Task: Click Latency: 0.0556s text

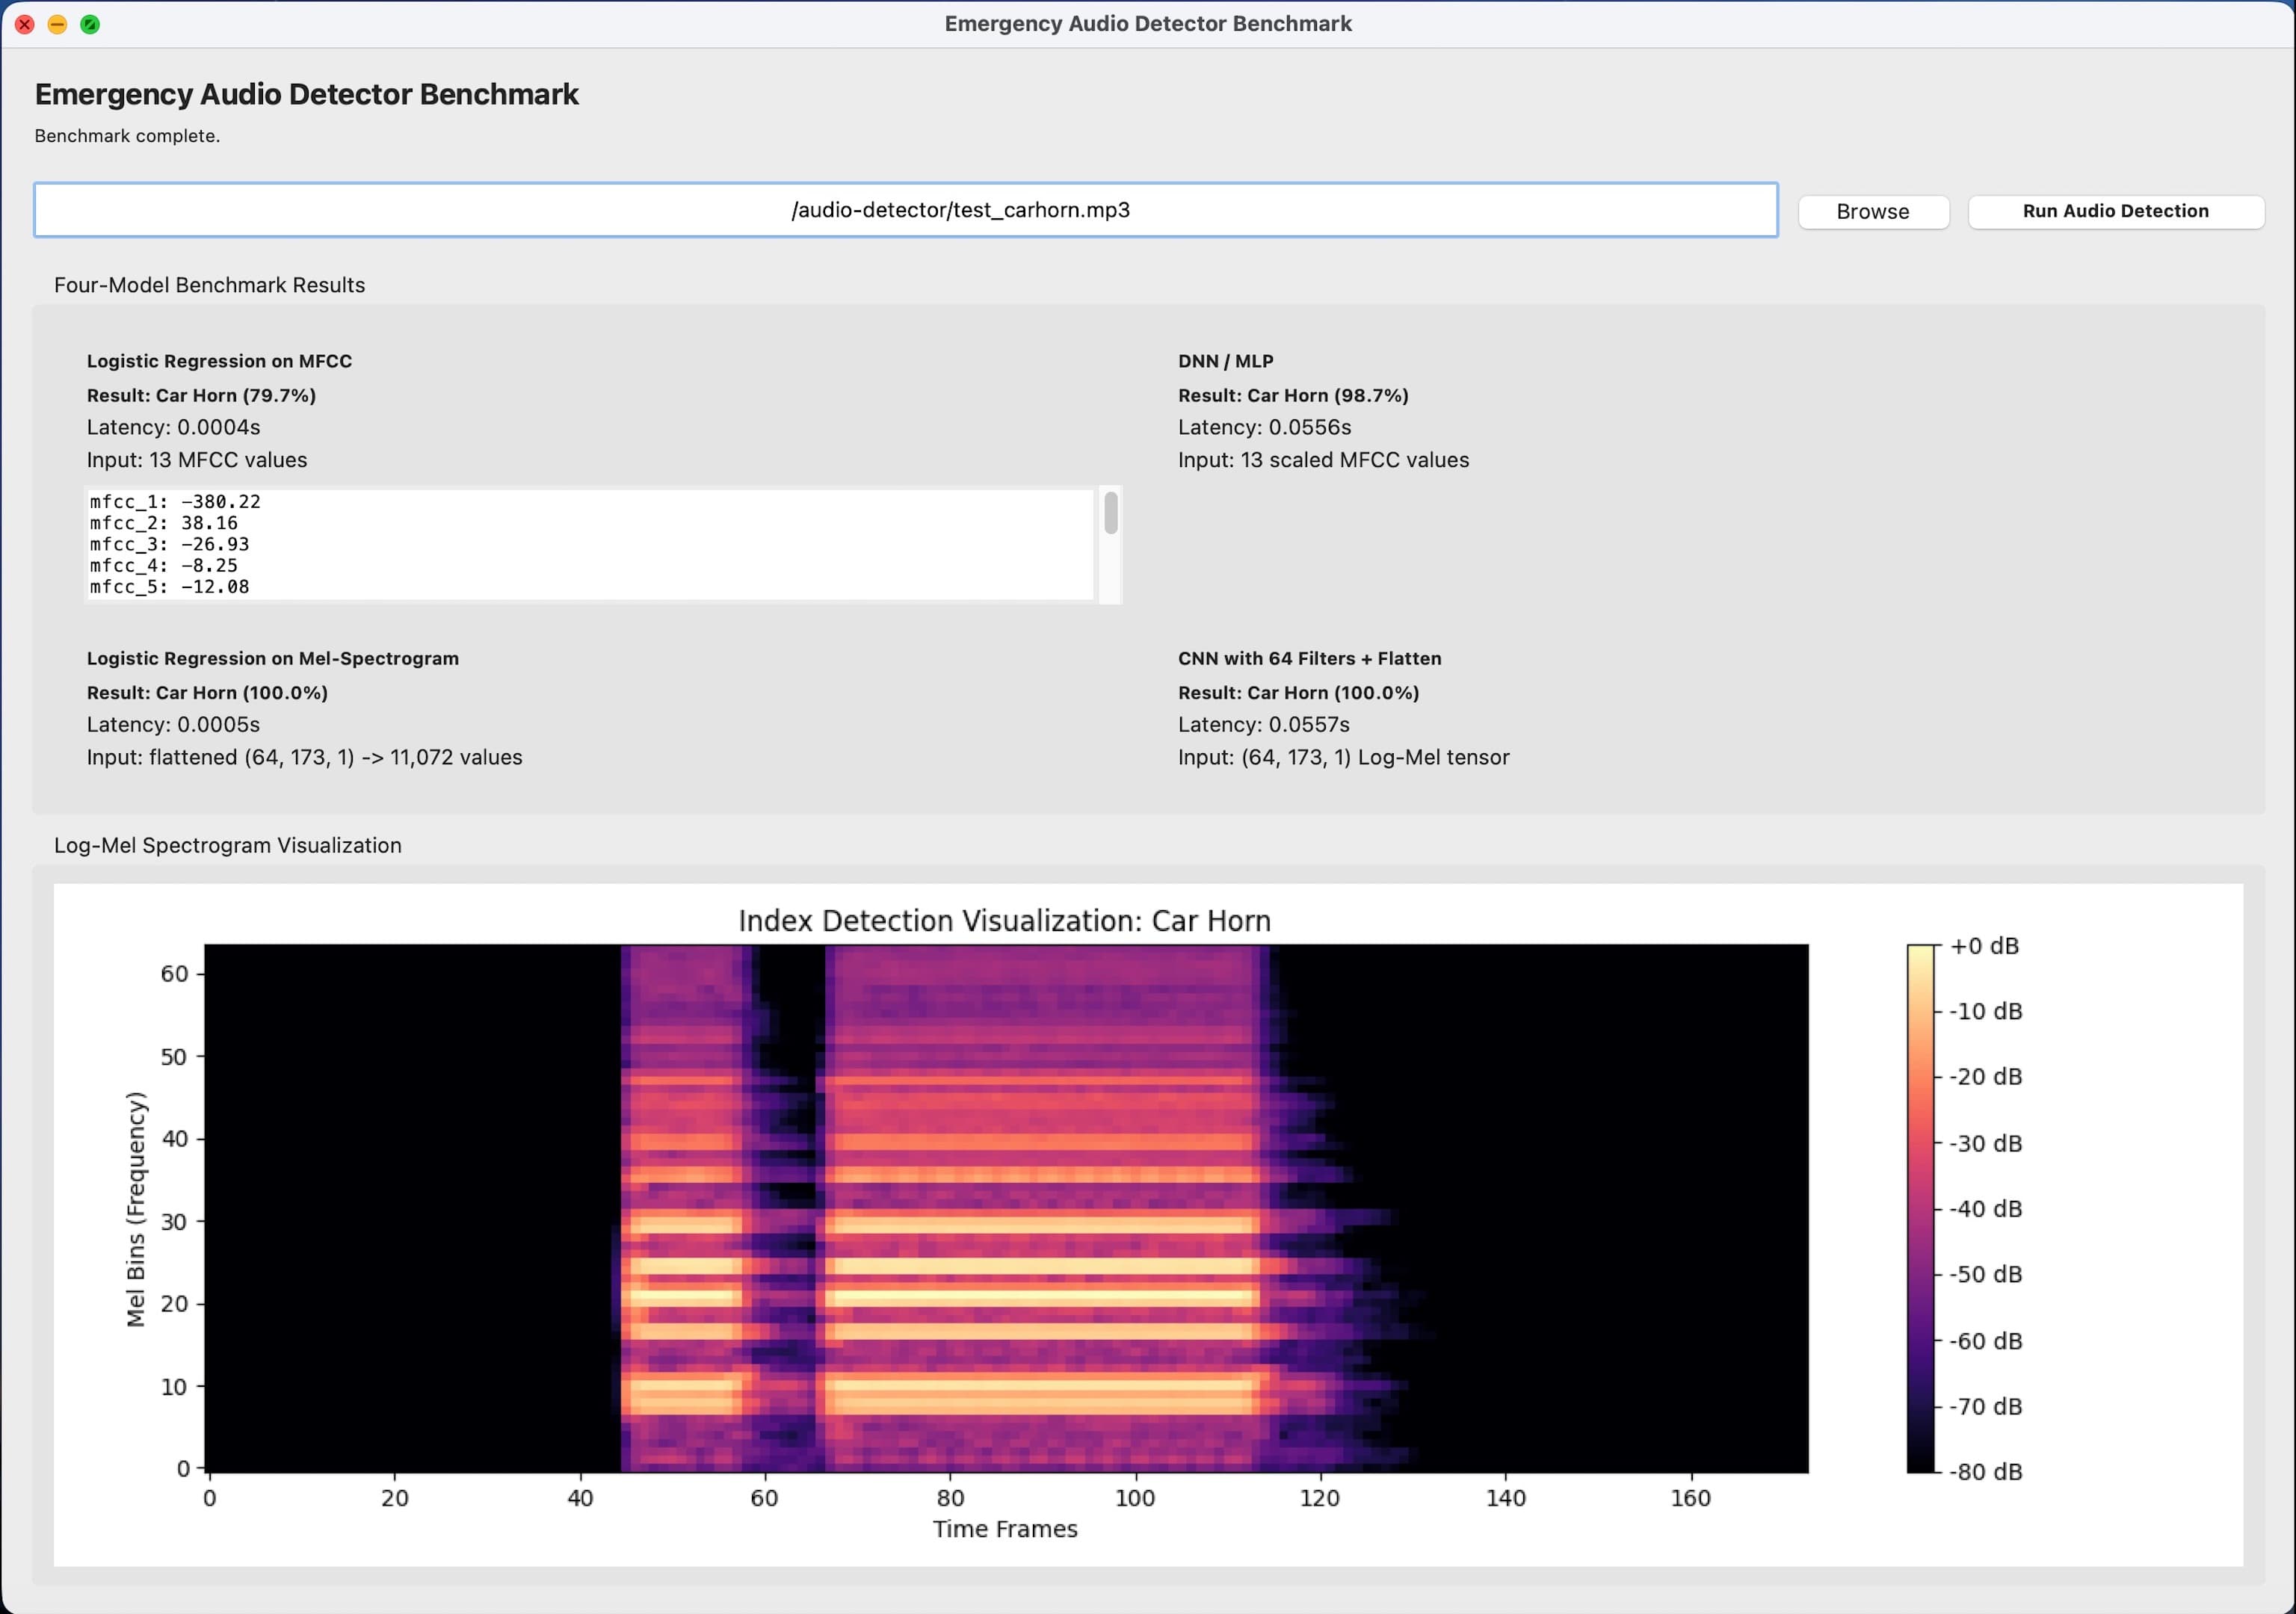Action: [x=1264, y=427]
